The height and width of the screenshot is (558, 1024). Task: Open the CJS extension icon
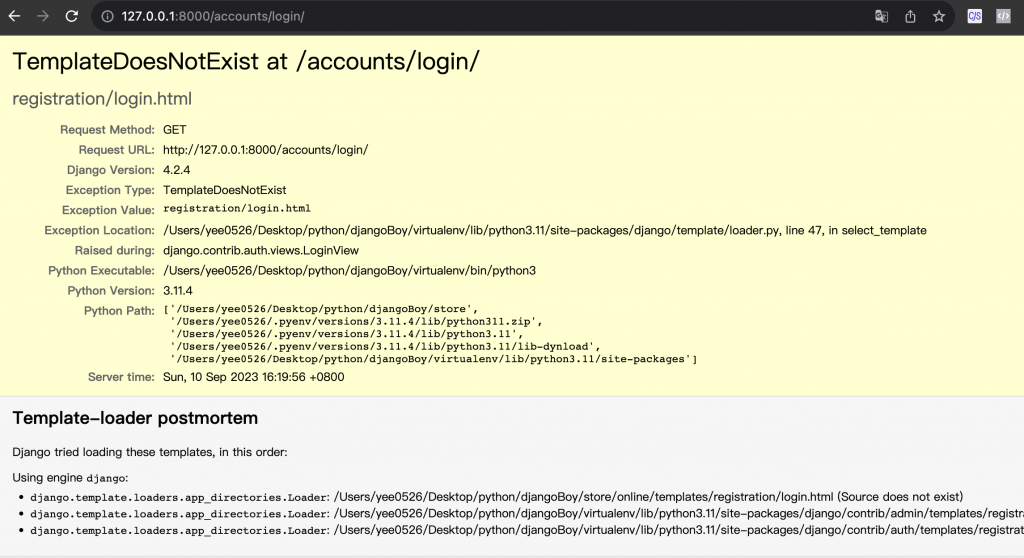point(974,16)
